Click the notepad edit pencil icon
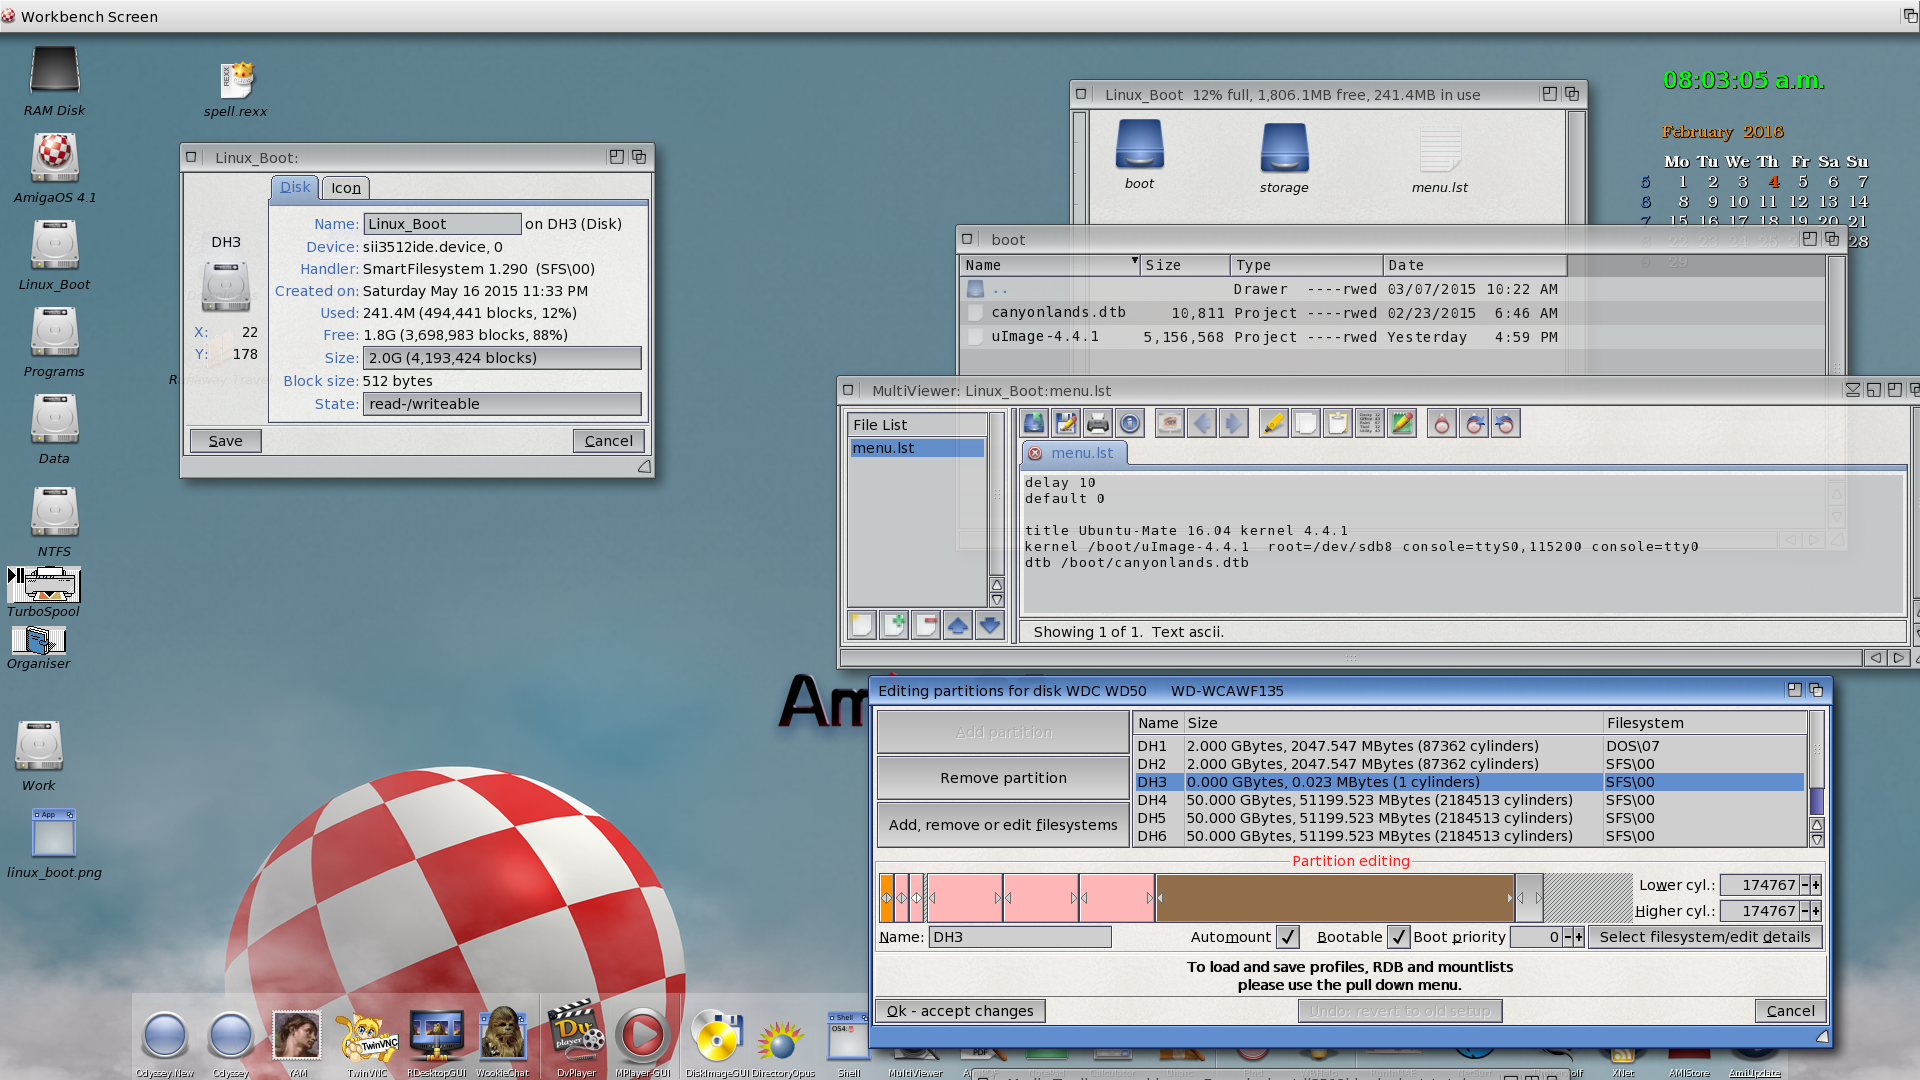This screenshot has width=1920, height=1080. pos(1402,424)
